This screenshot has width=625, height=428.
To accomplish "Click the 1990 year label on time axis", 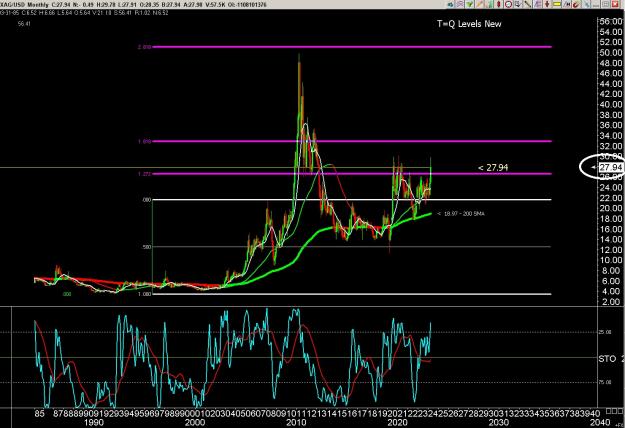I will [94, 422].
